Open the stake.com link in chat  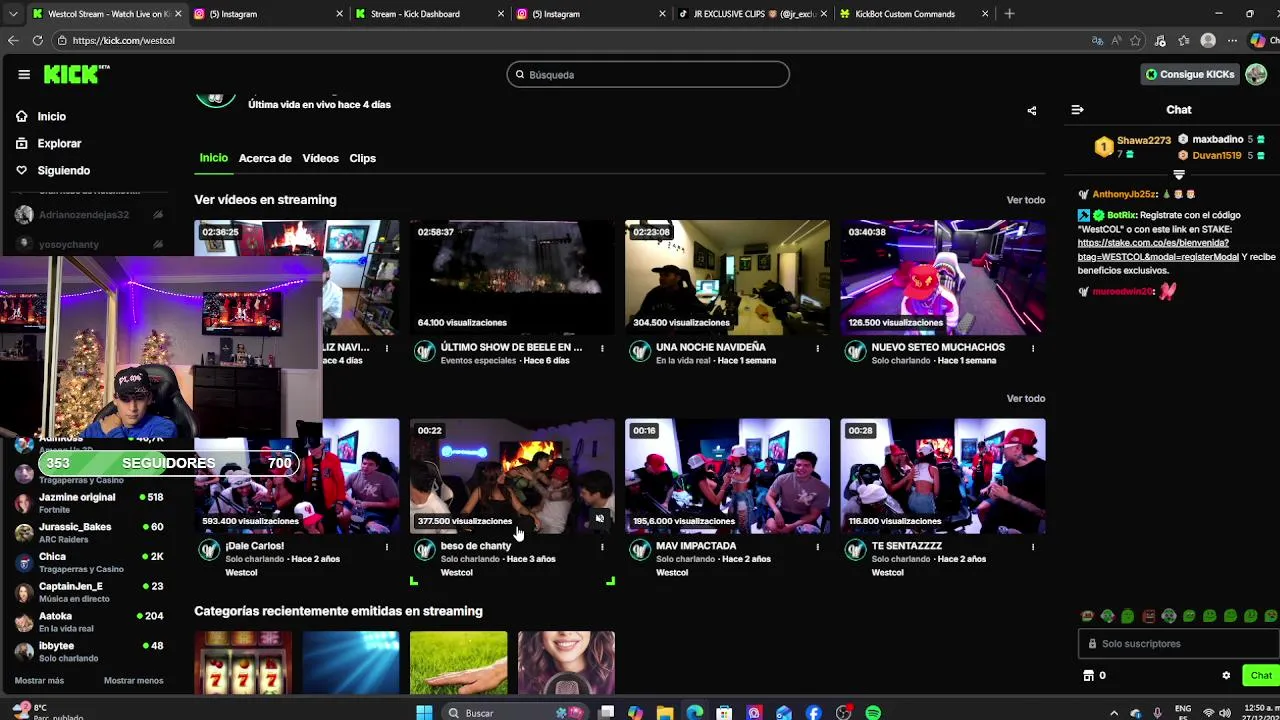[x=1158, y=250]
